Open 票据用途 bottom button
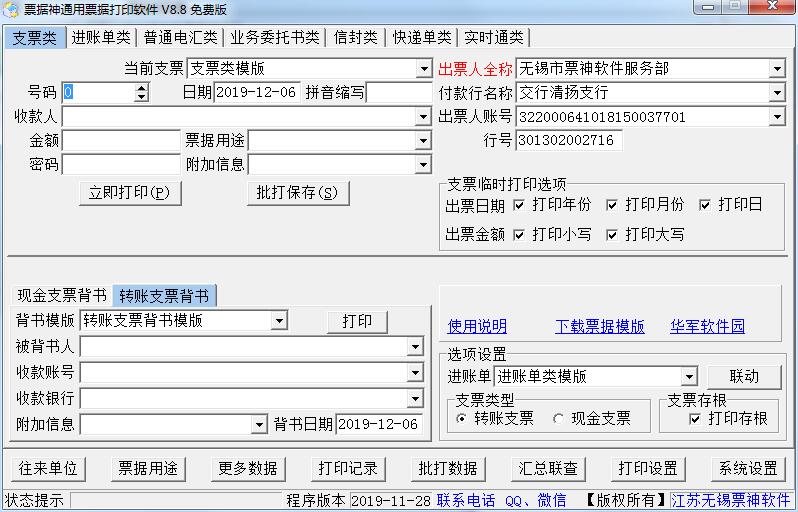This screenshot has height=512, width=798. coord(148,469)
